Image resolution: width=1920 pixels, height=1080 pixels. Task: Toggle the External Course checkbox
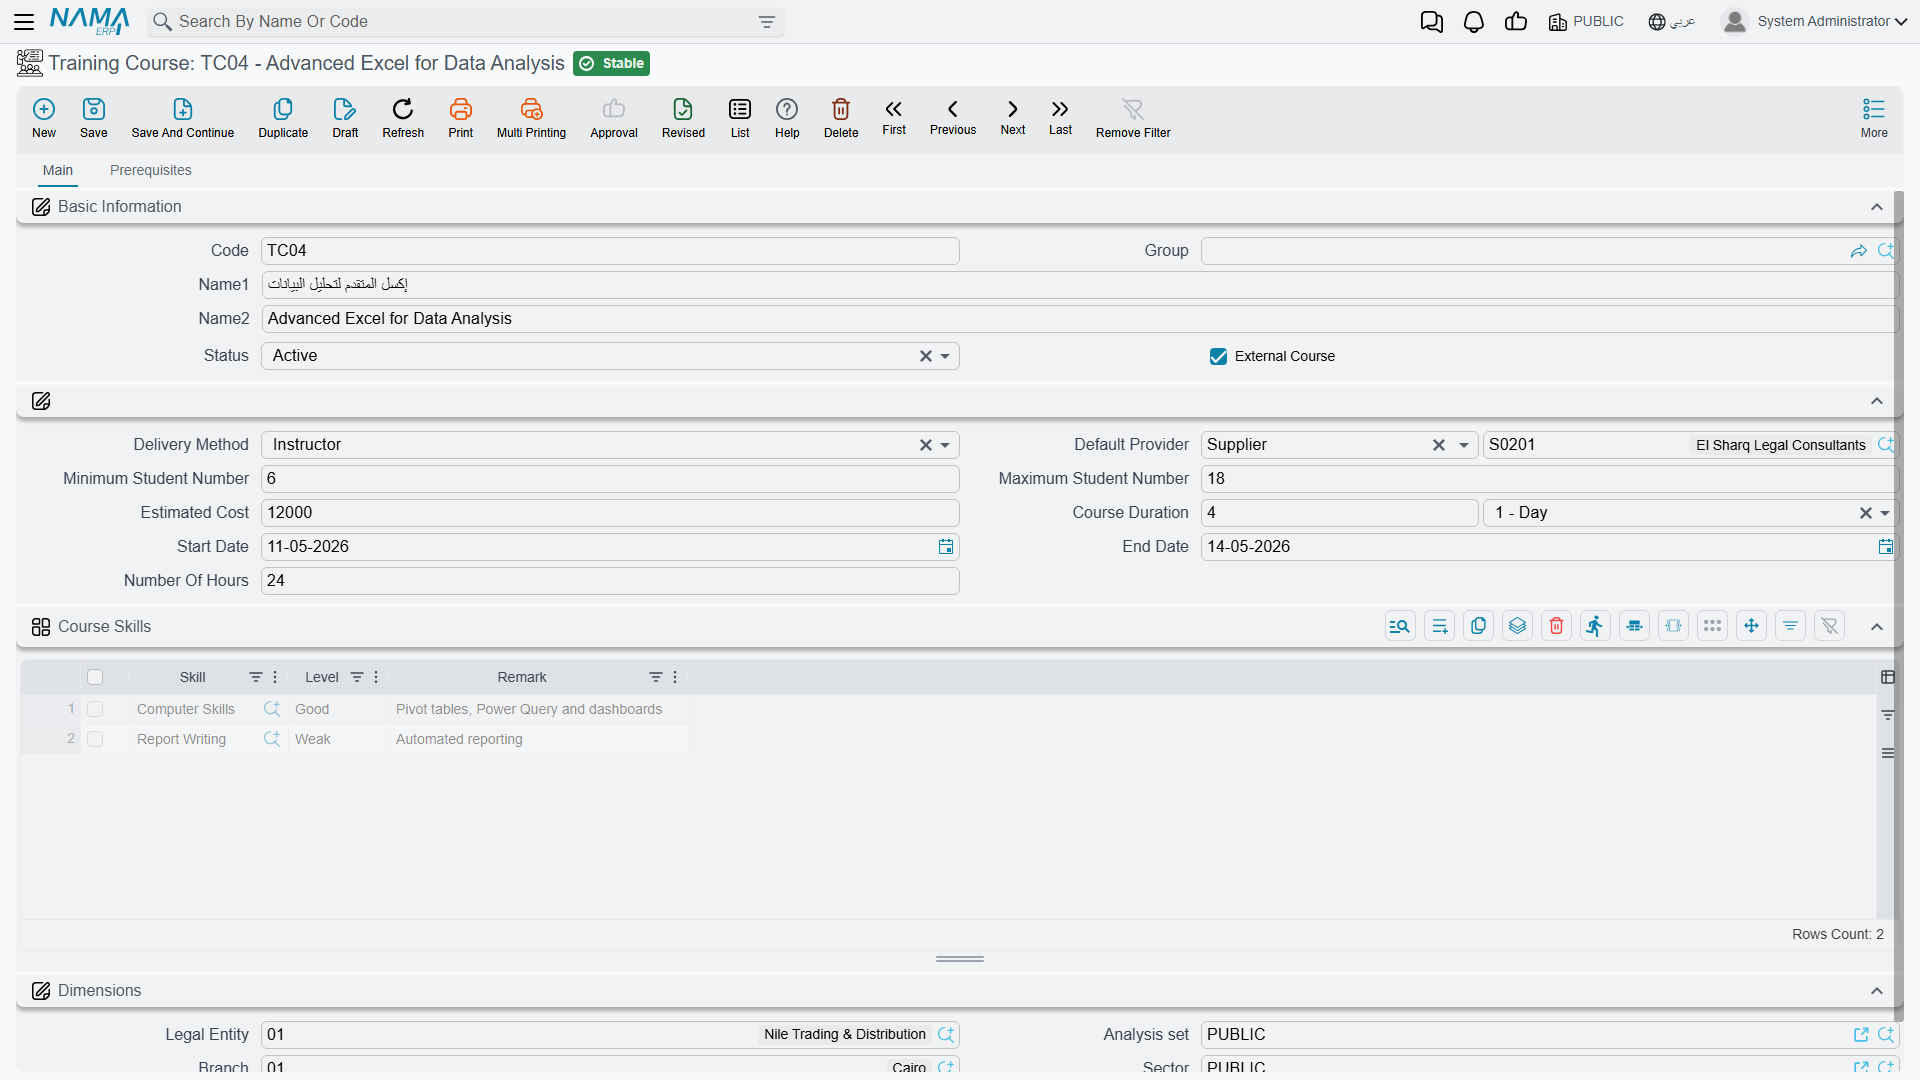point(1218,356)
